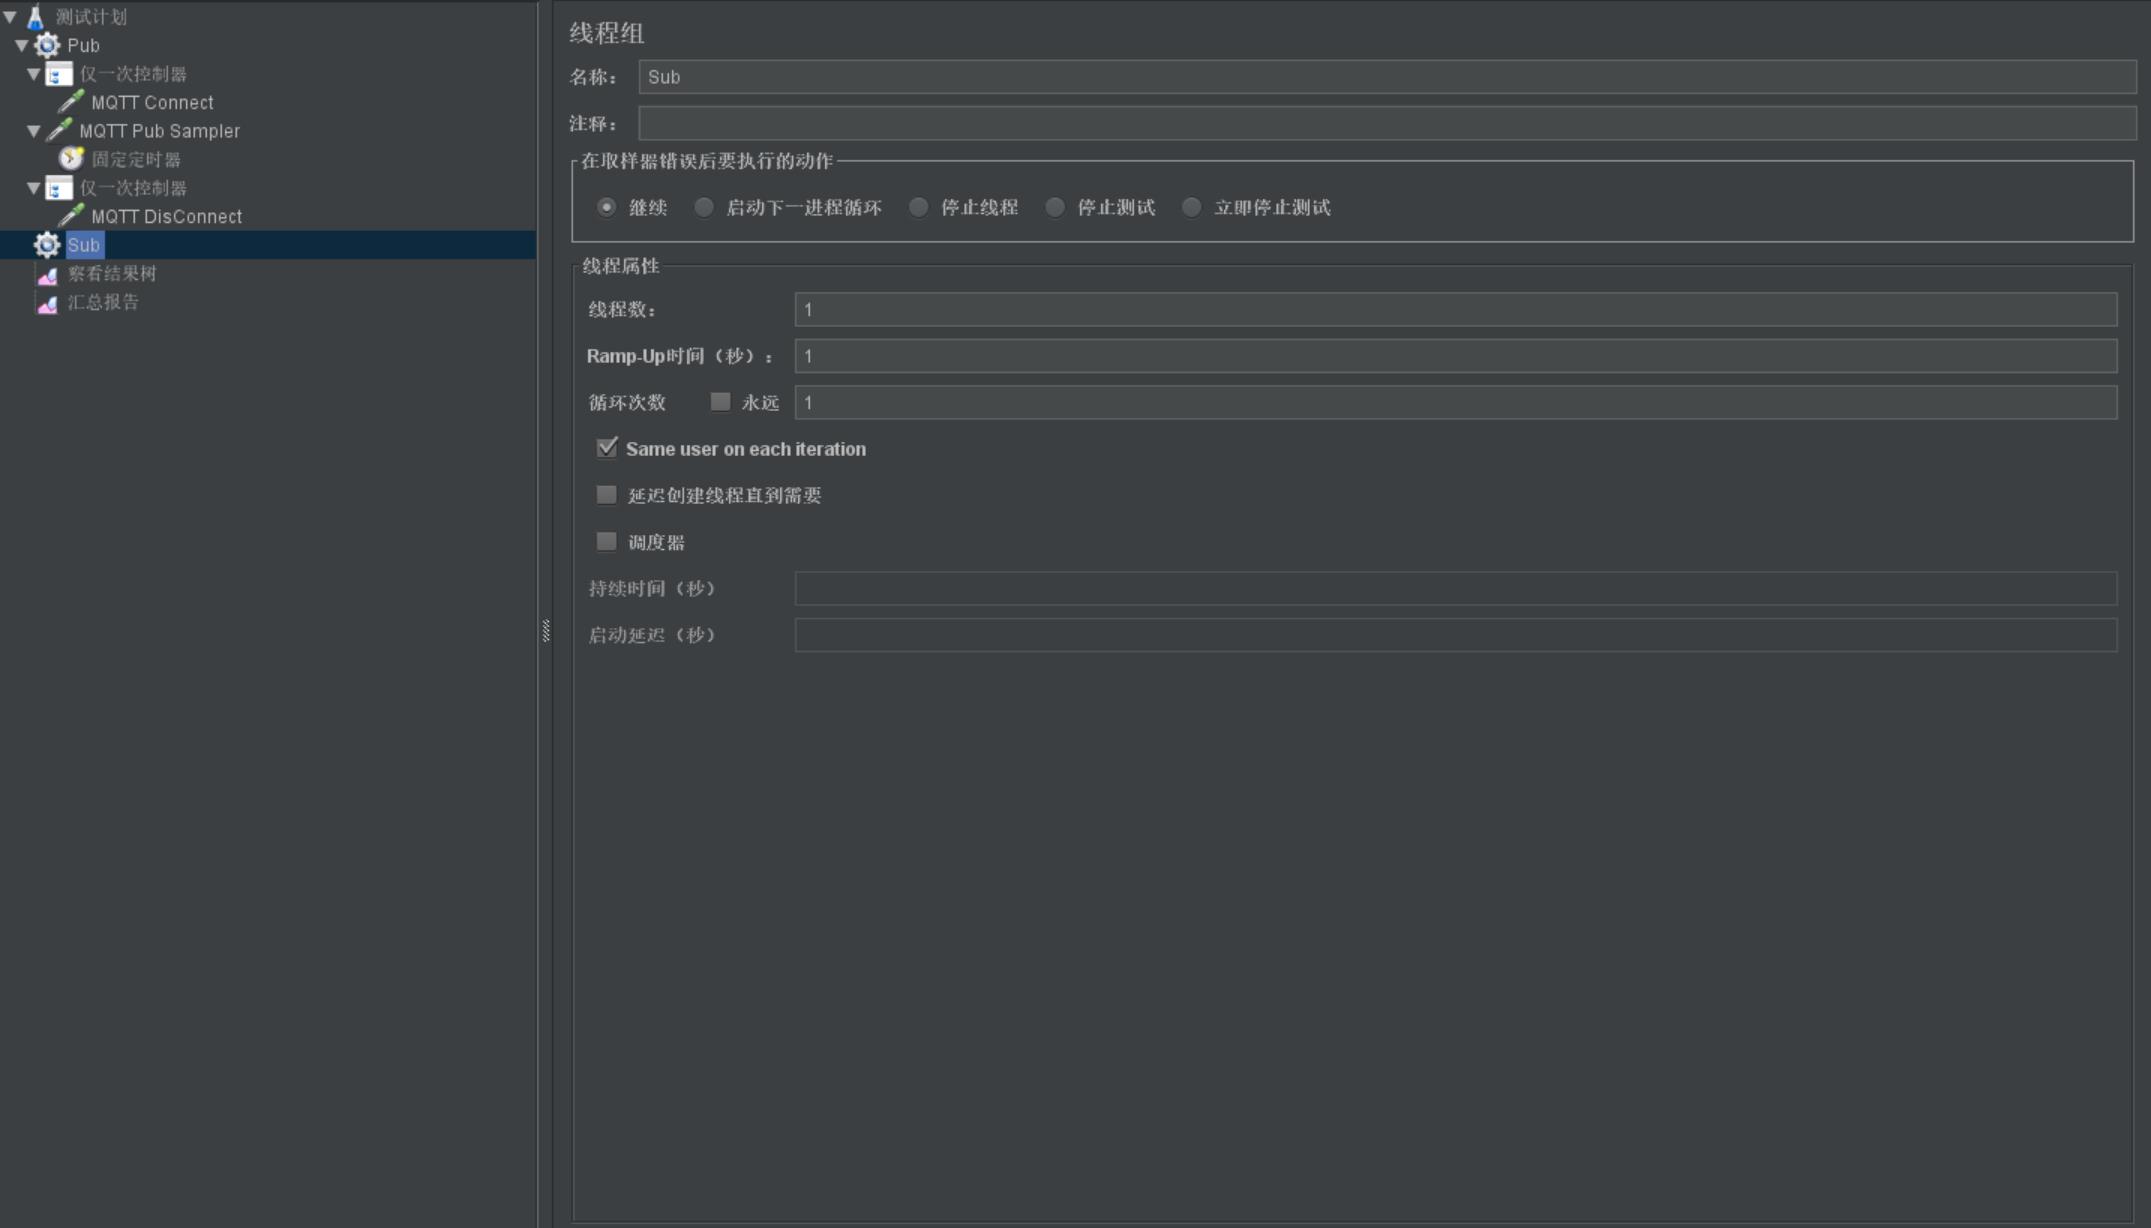Select the 停止测试 radio option

(1055, 207)
